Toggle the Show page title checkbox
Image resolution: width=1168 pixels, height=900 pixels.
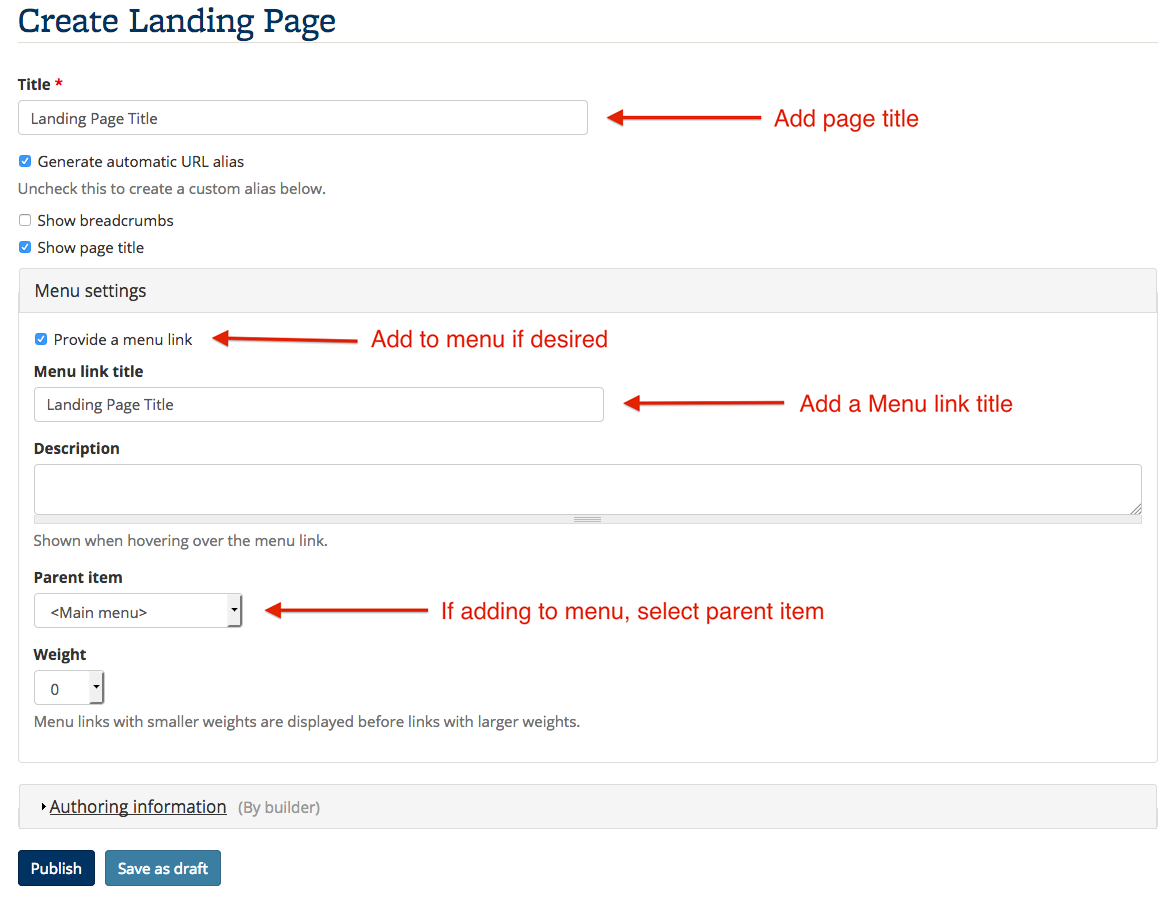pyautogui.click(x=25, y=247)
